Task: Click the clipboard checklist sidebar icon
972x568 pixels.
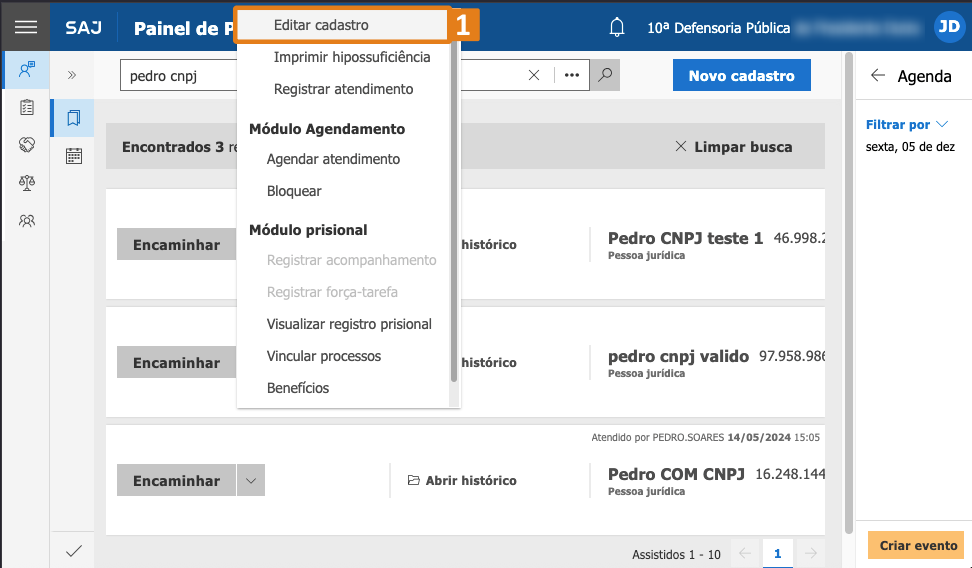Action: click(27, 107)
